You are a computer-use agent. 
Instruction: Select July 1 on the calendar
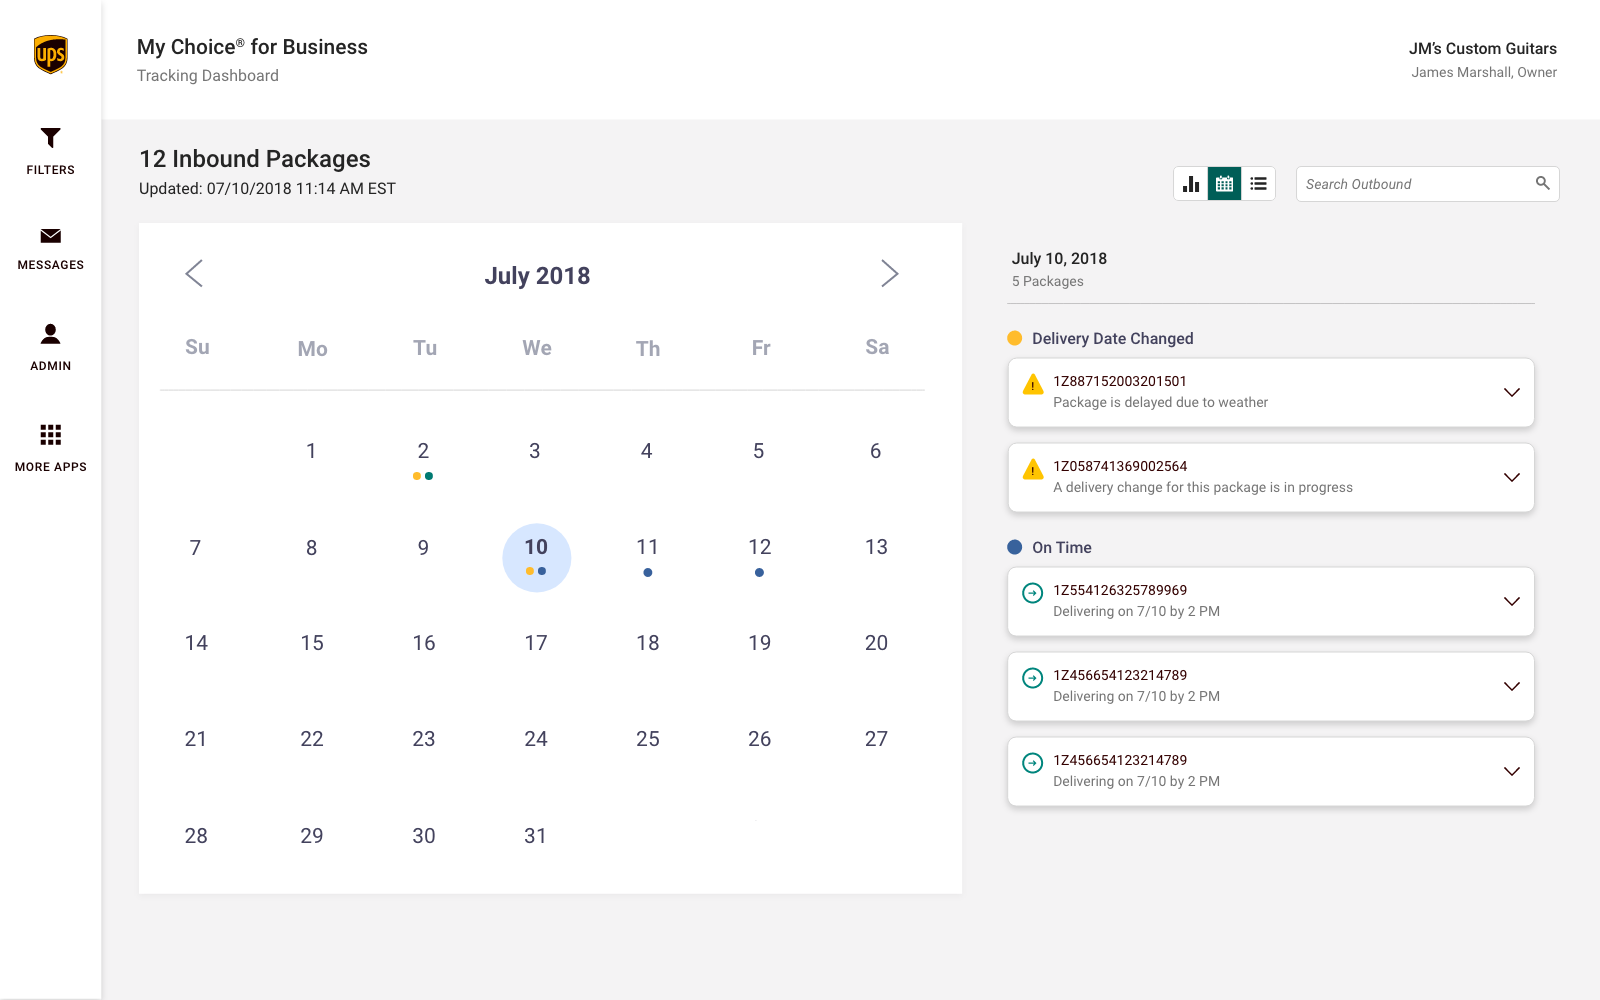pyautogui.click(x=311, y=451)
